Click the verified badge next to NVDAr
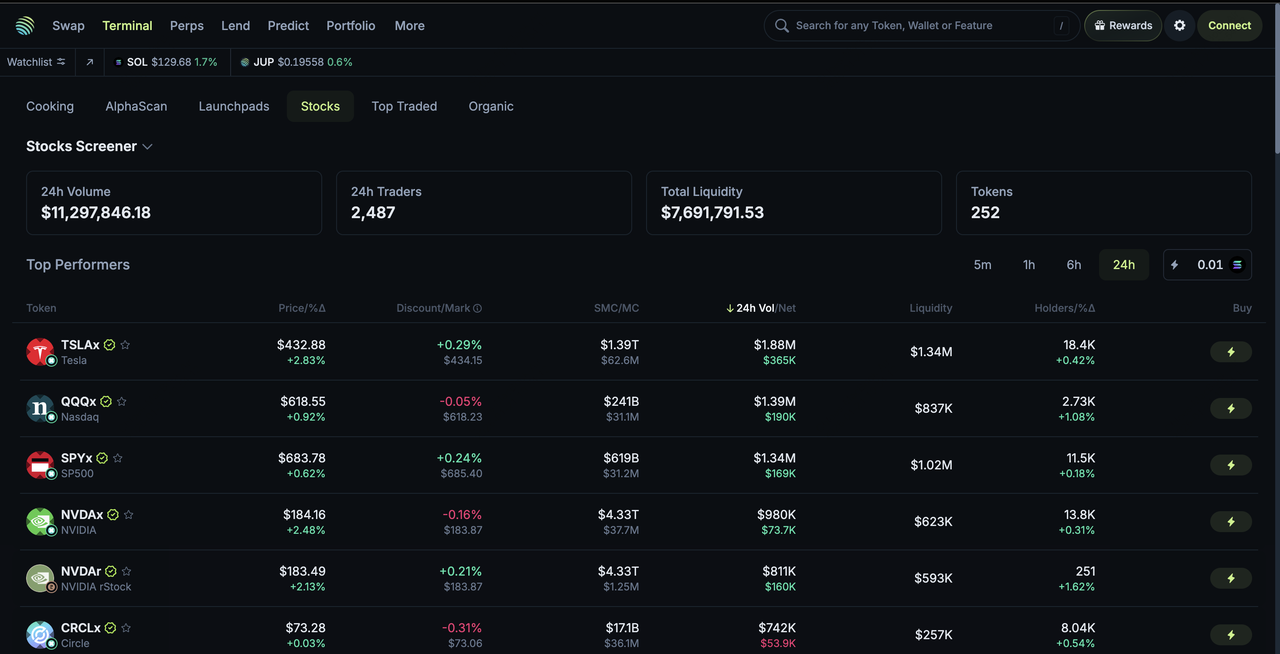This screenshot has height=654, width=1280. click(x=110, y=571)
